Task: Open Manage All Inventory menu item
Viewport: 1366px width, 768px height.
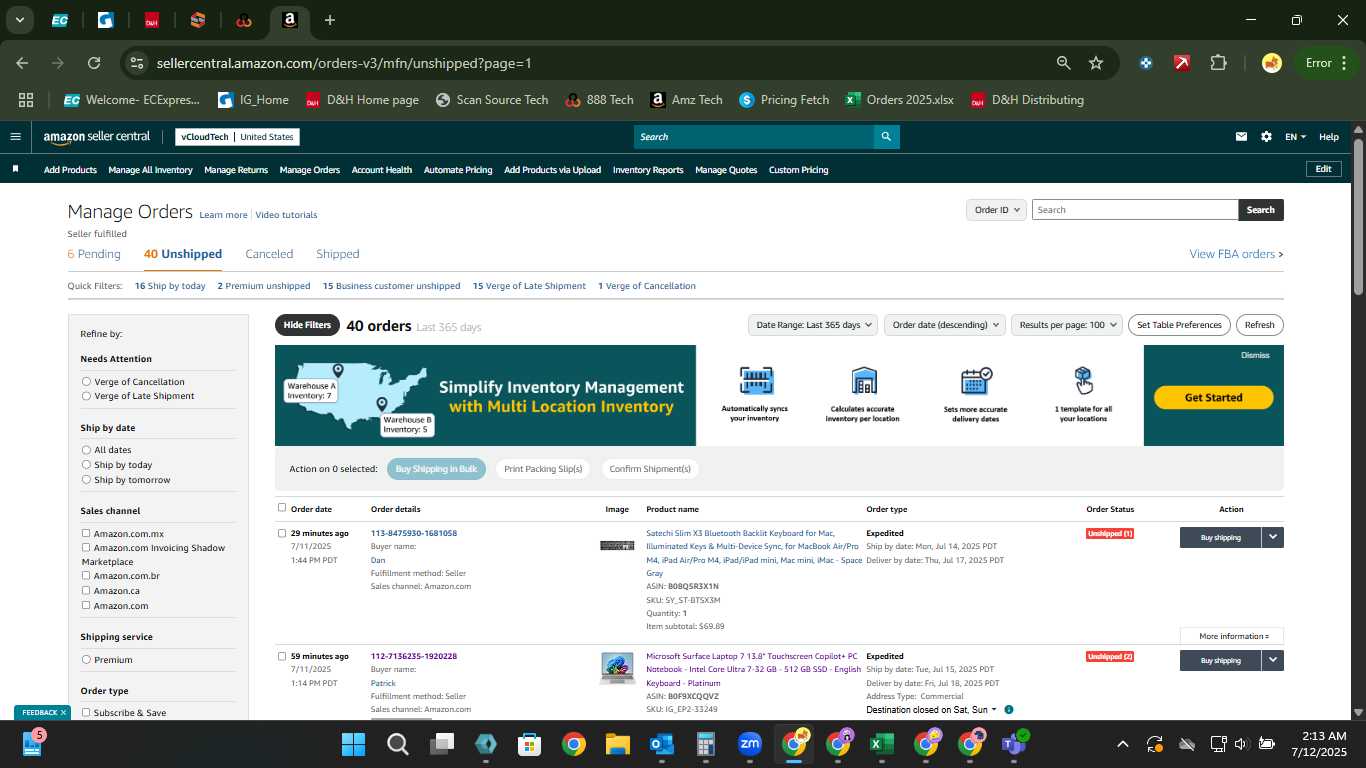Action: point(150,170)
